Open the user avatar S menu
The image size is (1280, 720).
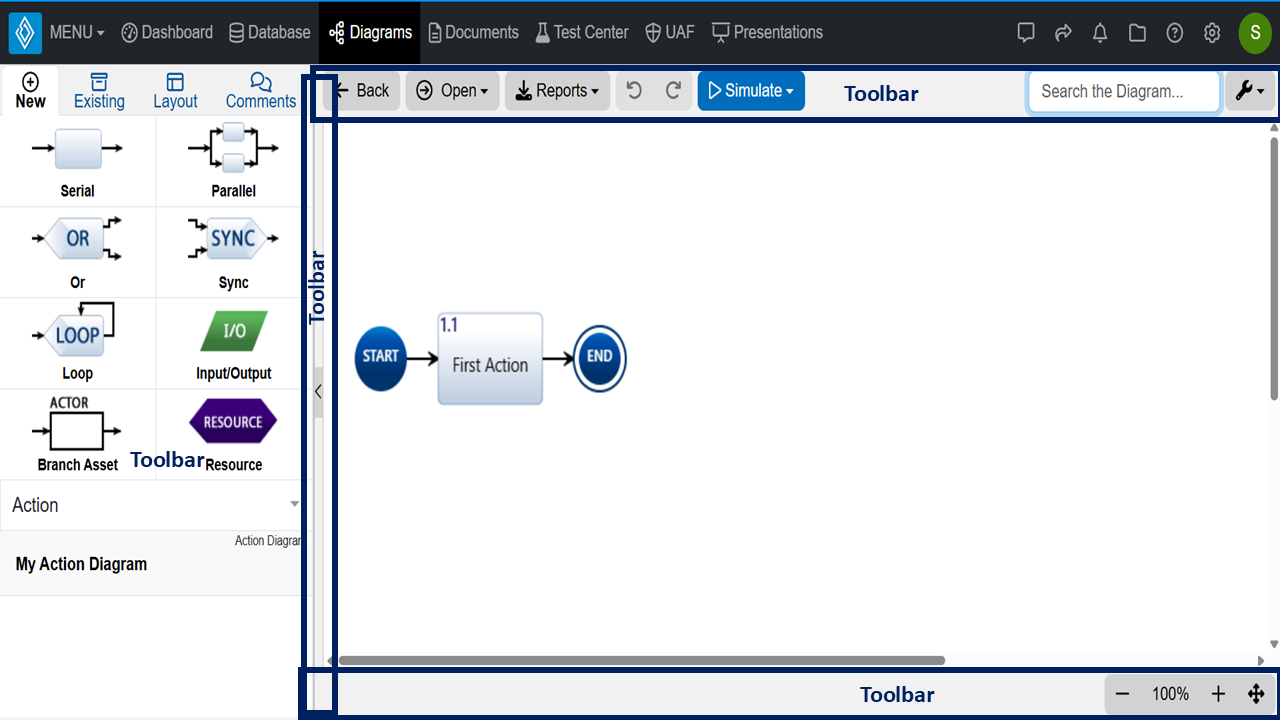tap(1255, 33)
